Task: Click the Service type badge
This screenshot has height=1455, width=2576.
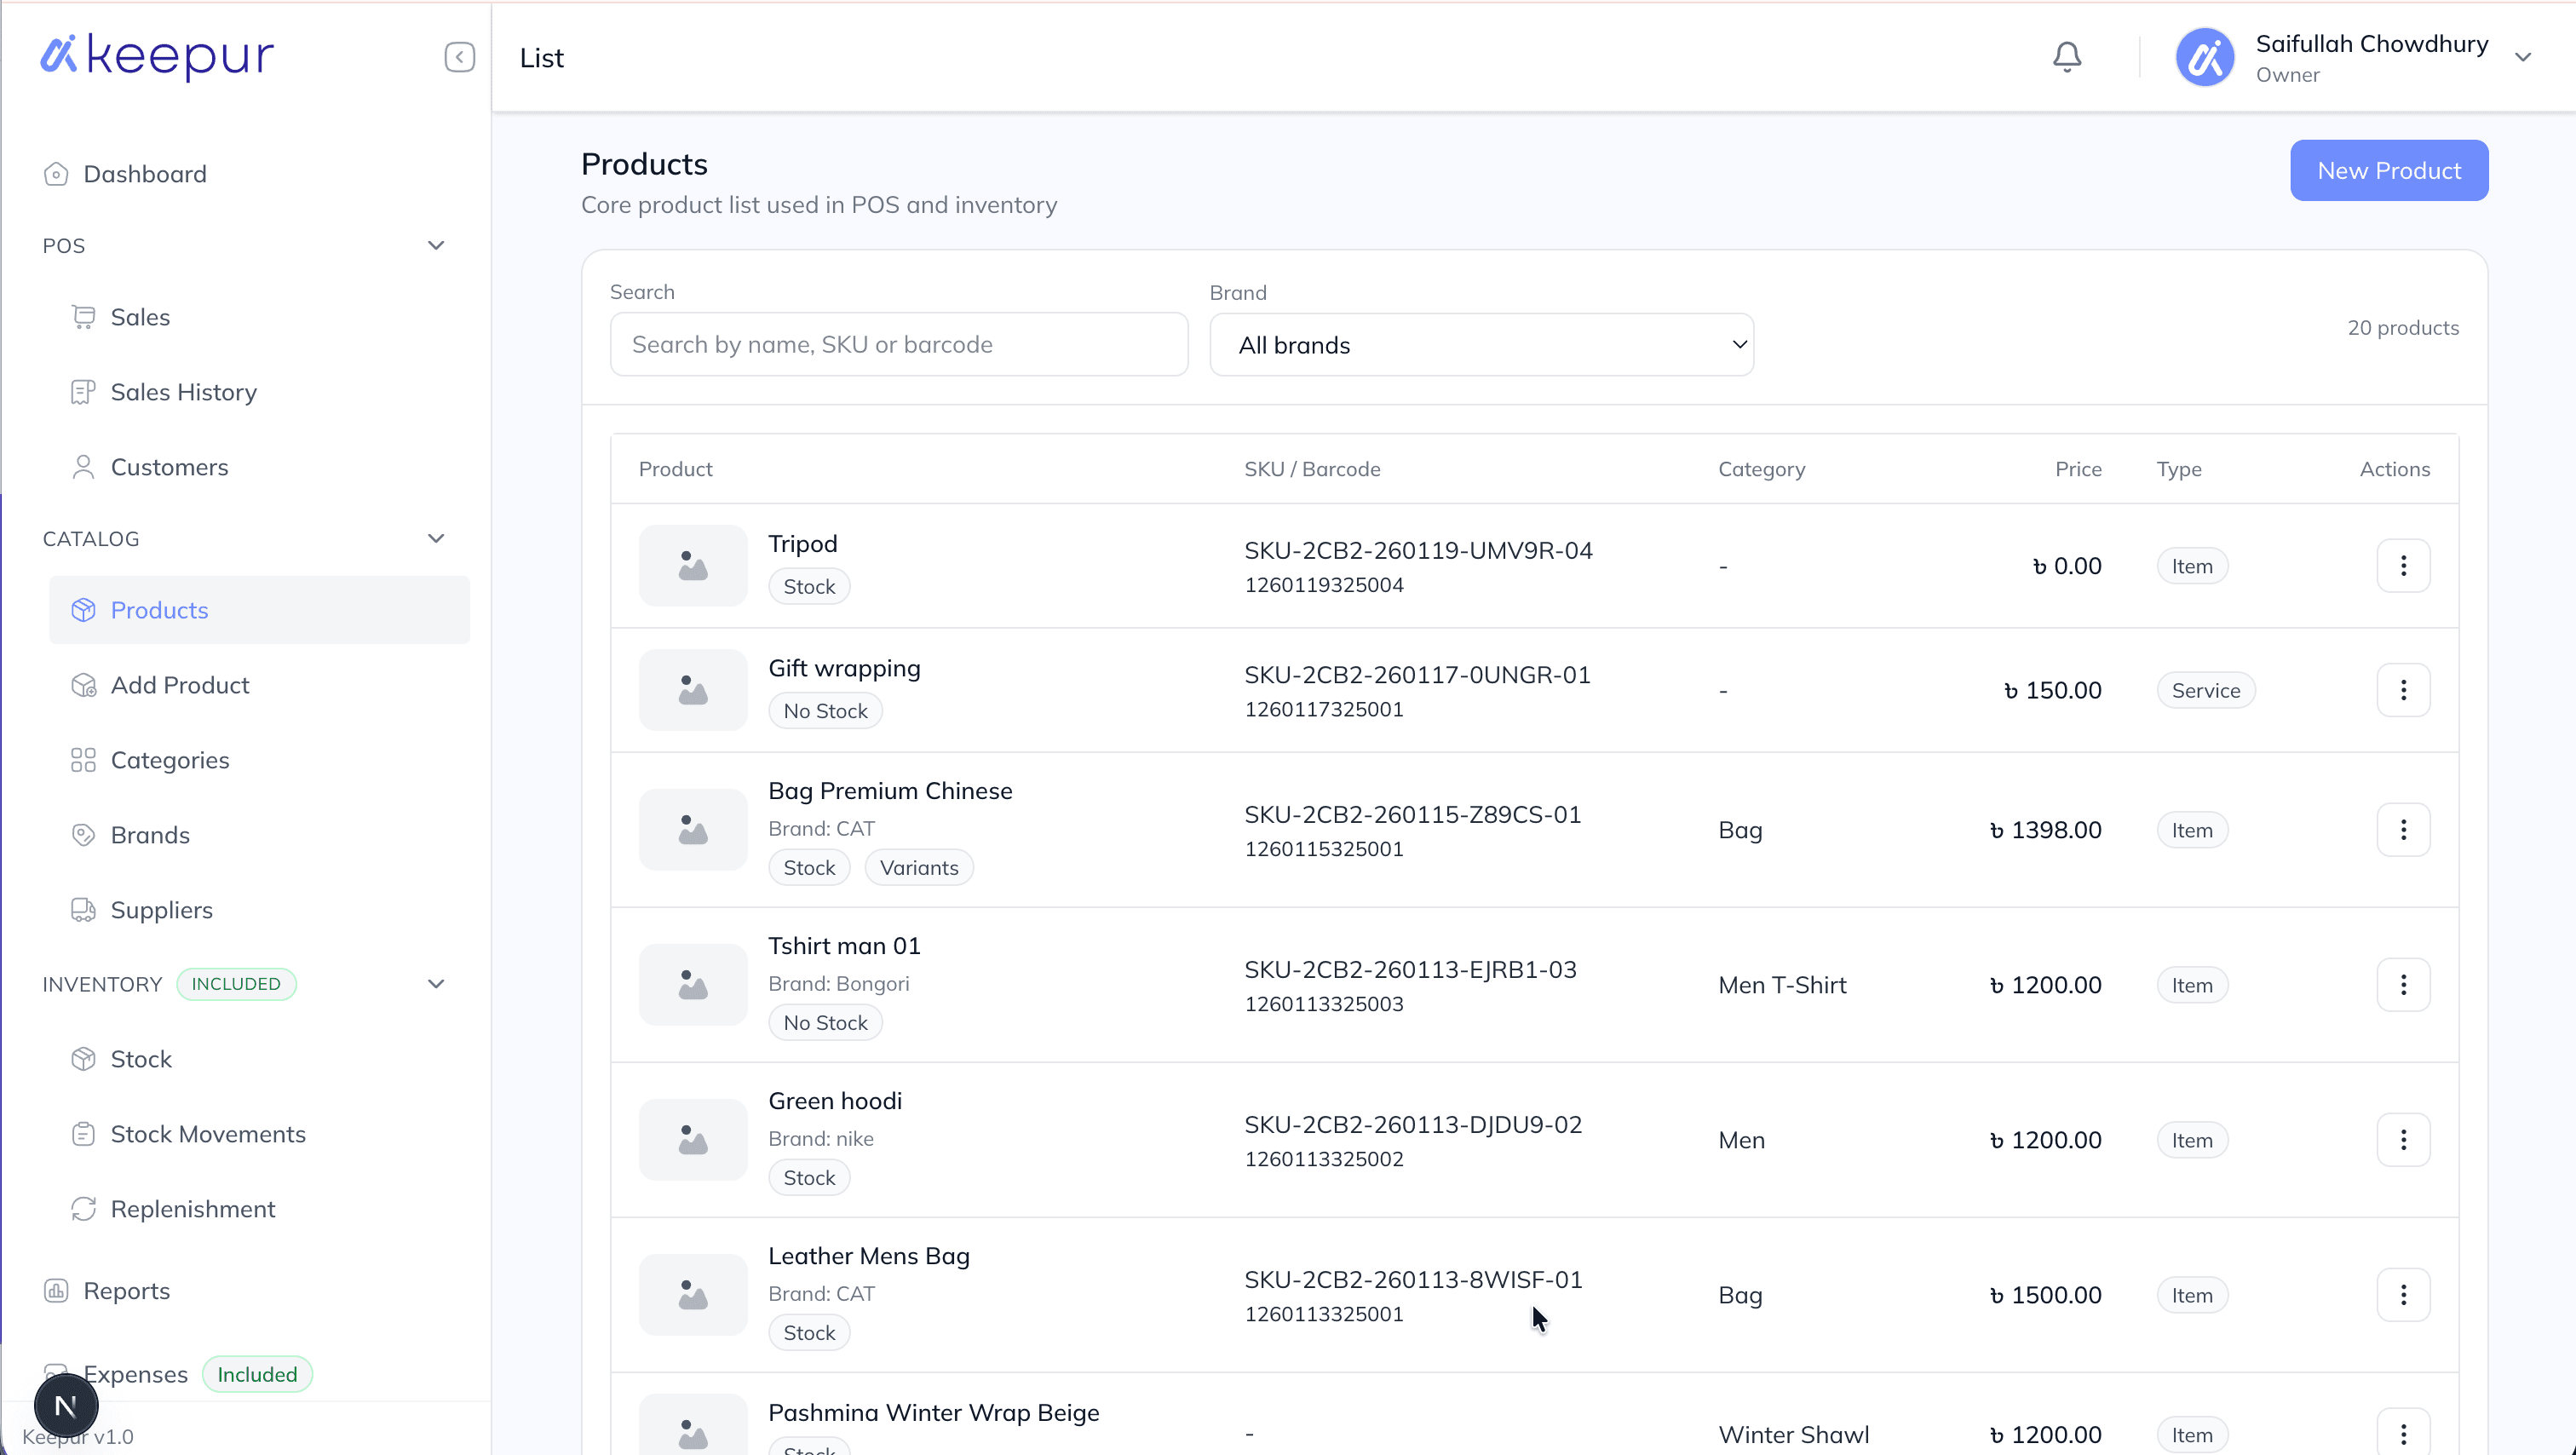Action: click(2206, 691)
